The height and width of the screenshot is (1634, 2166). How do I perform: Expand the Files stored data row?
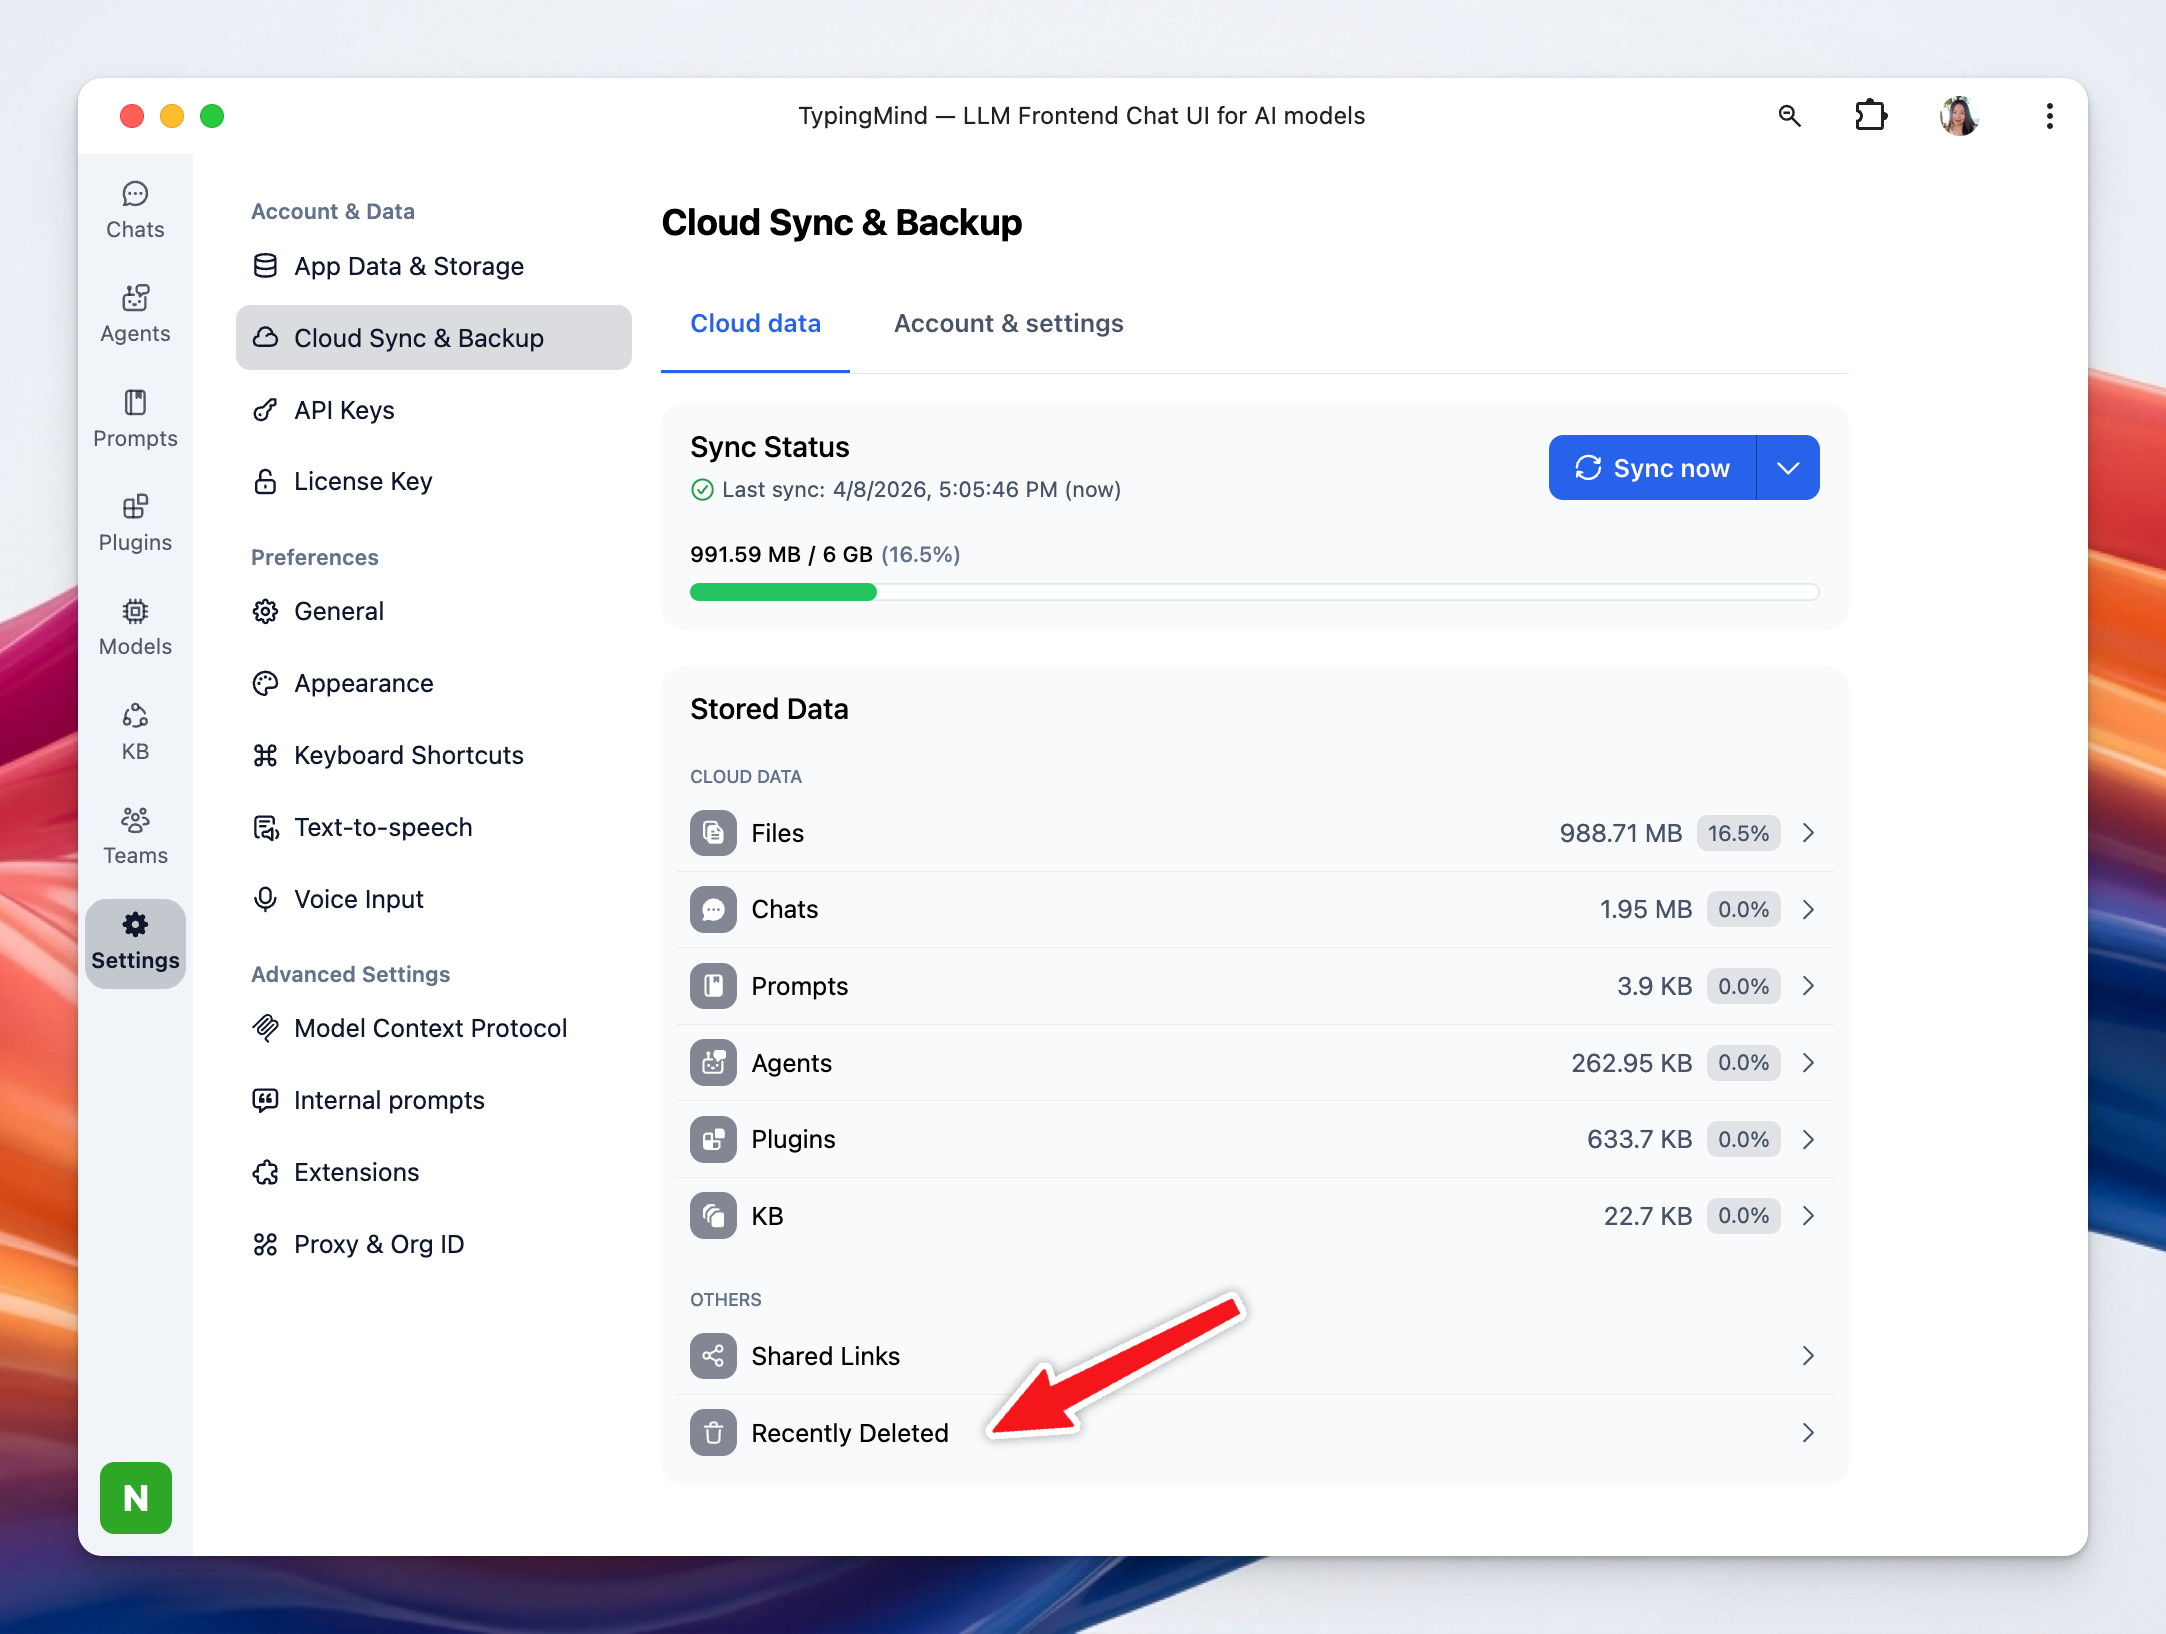point(1808,833)
